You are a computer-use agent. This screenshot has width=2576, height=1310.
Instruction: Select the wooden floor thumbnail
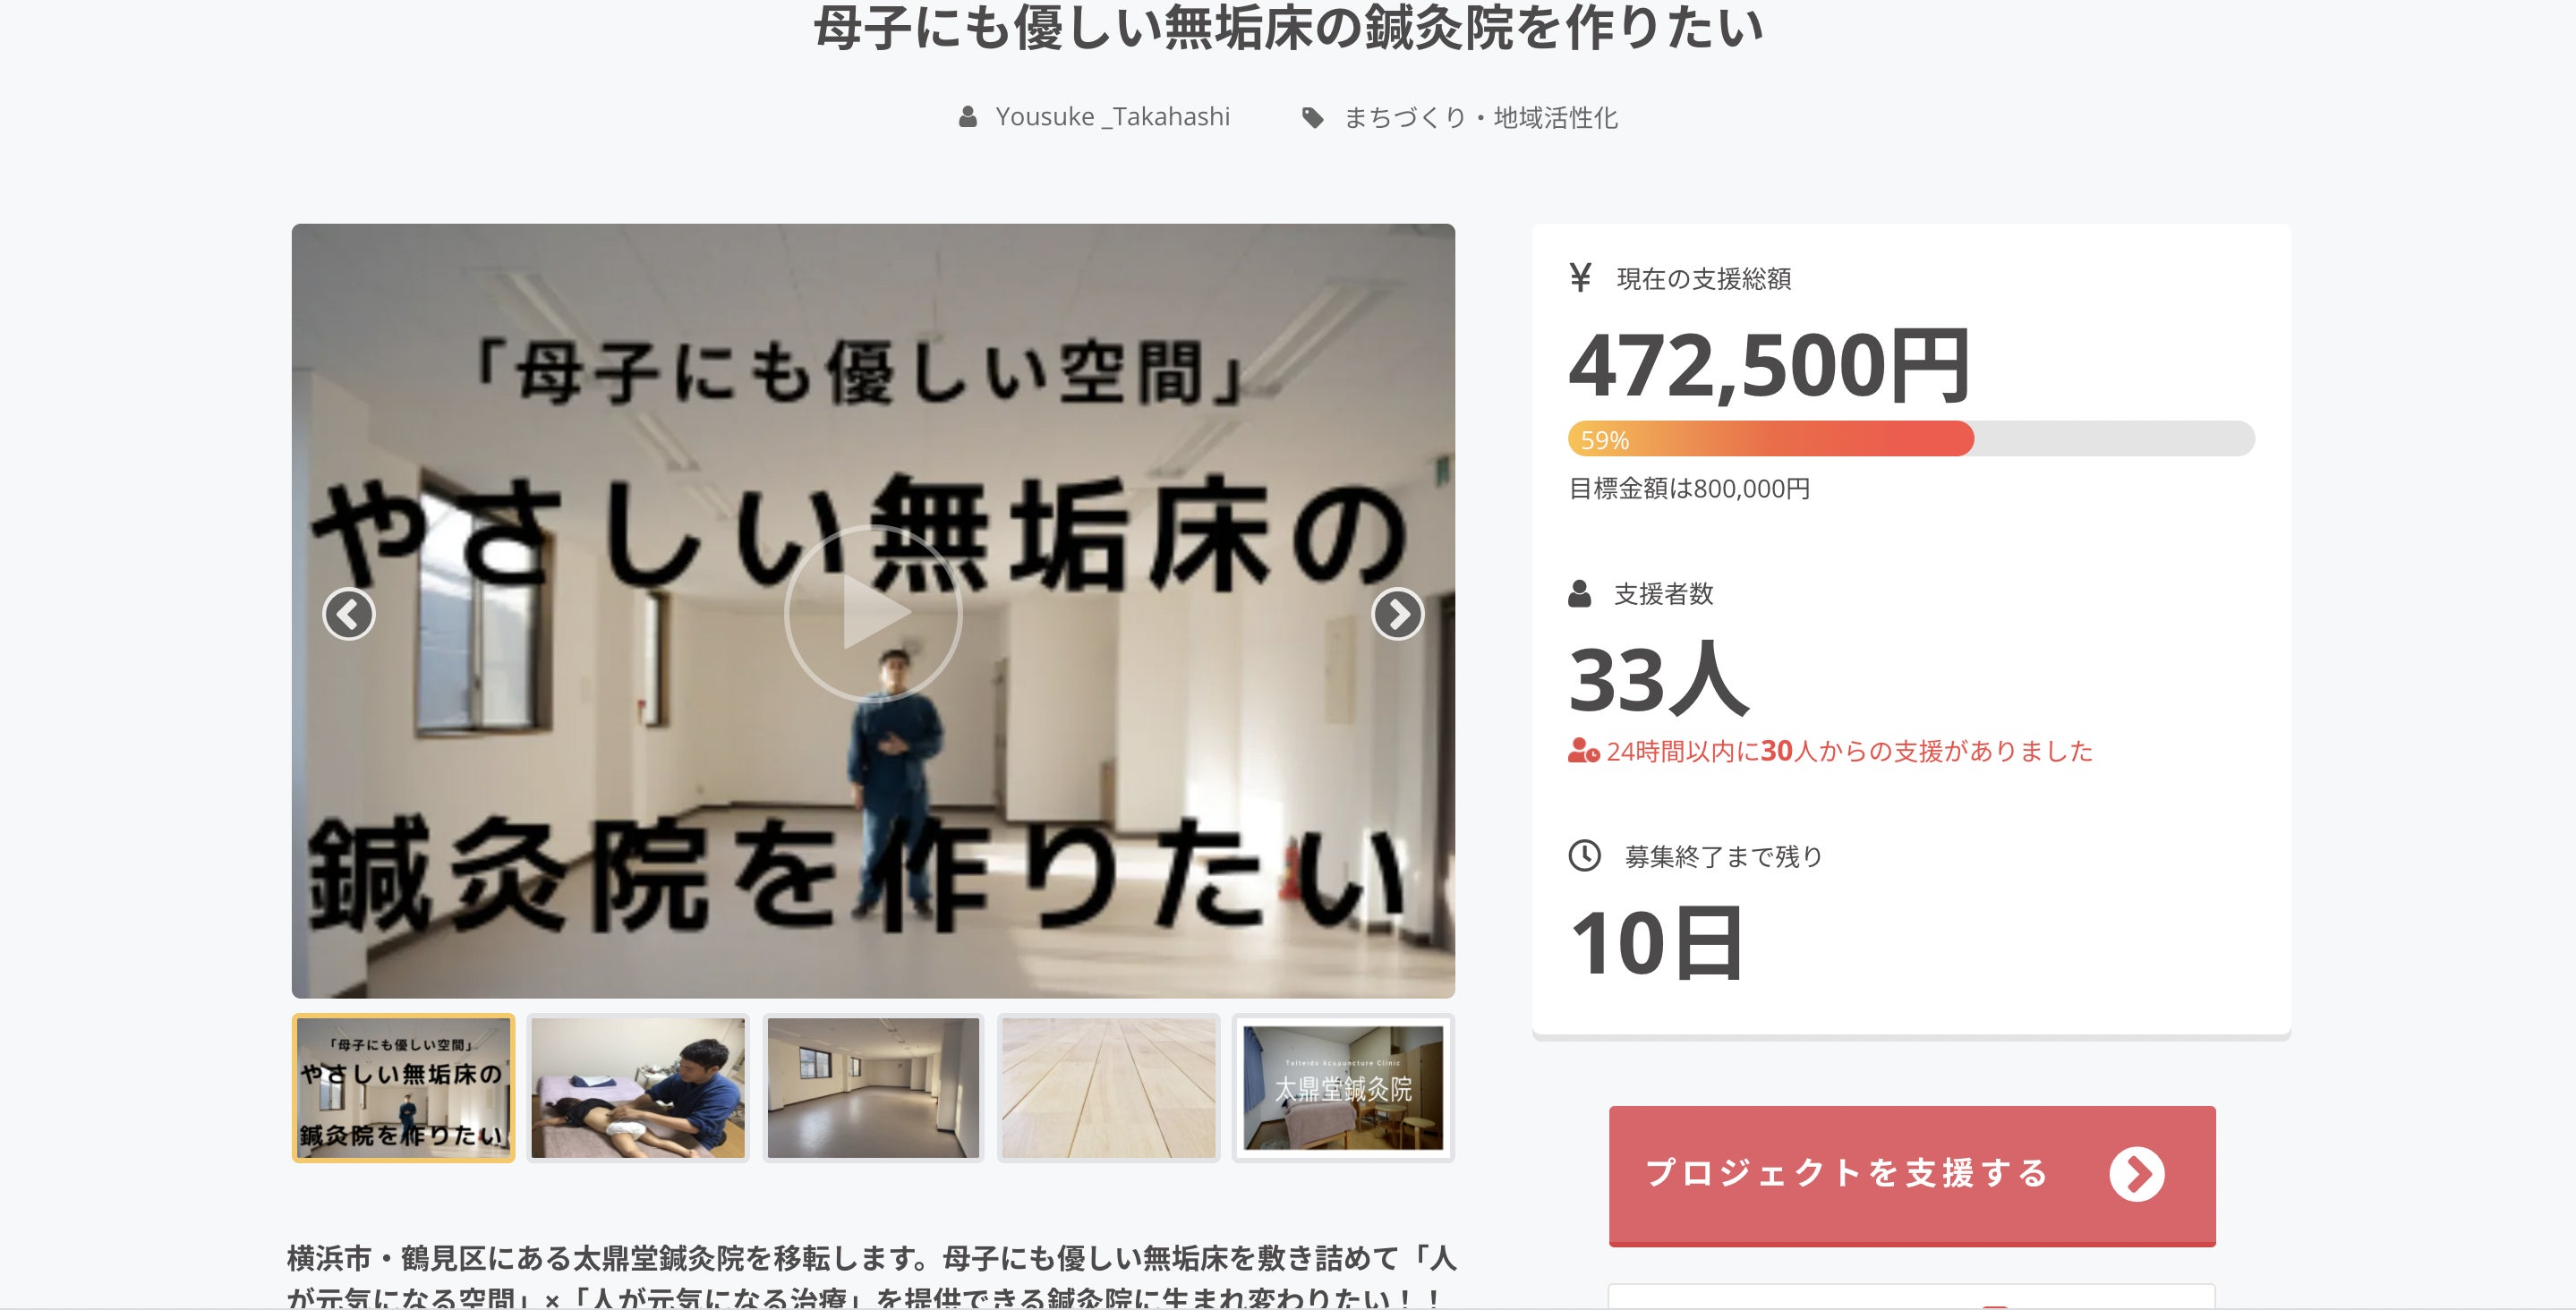click(x=1108, y=1087)
